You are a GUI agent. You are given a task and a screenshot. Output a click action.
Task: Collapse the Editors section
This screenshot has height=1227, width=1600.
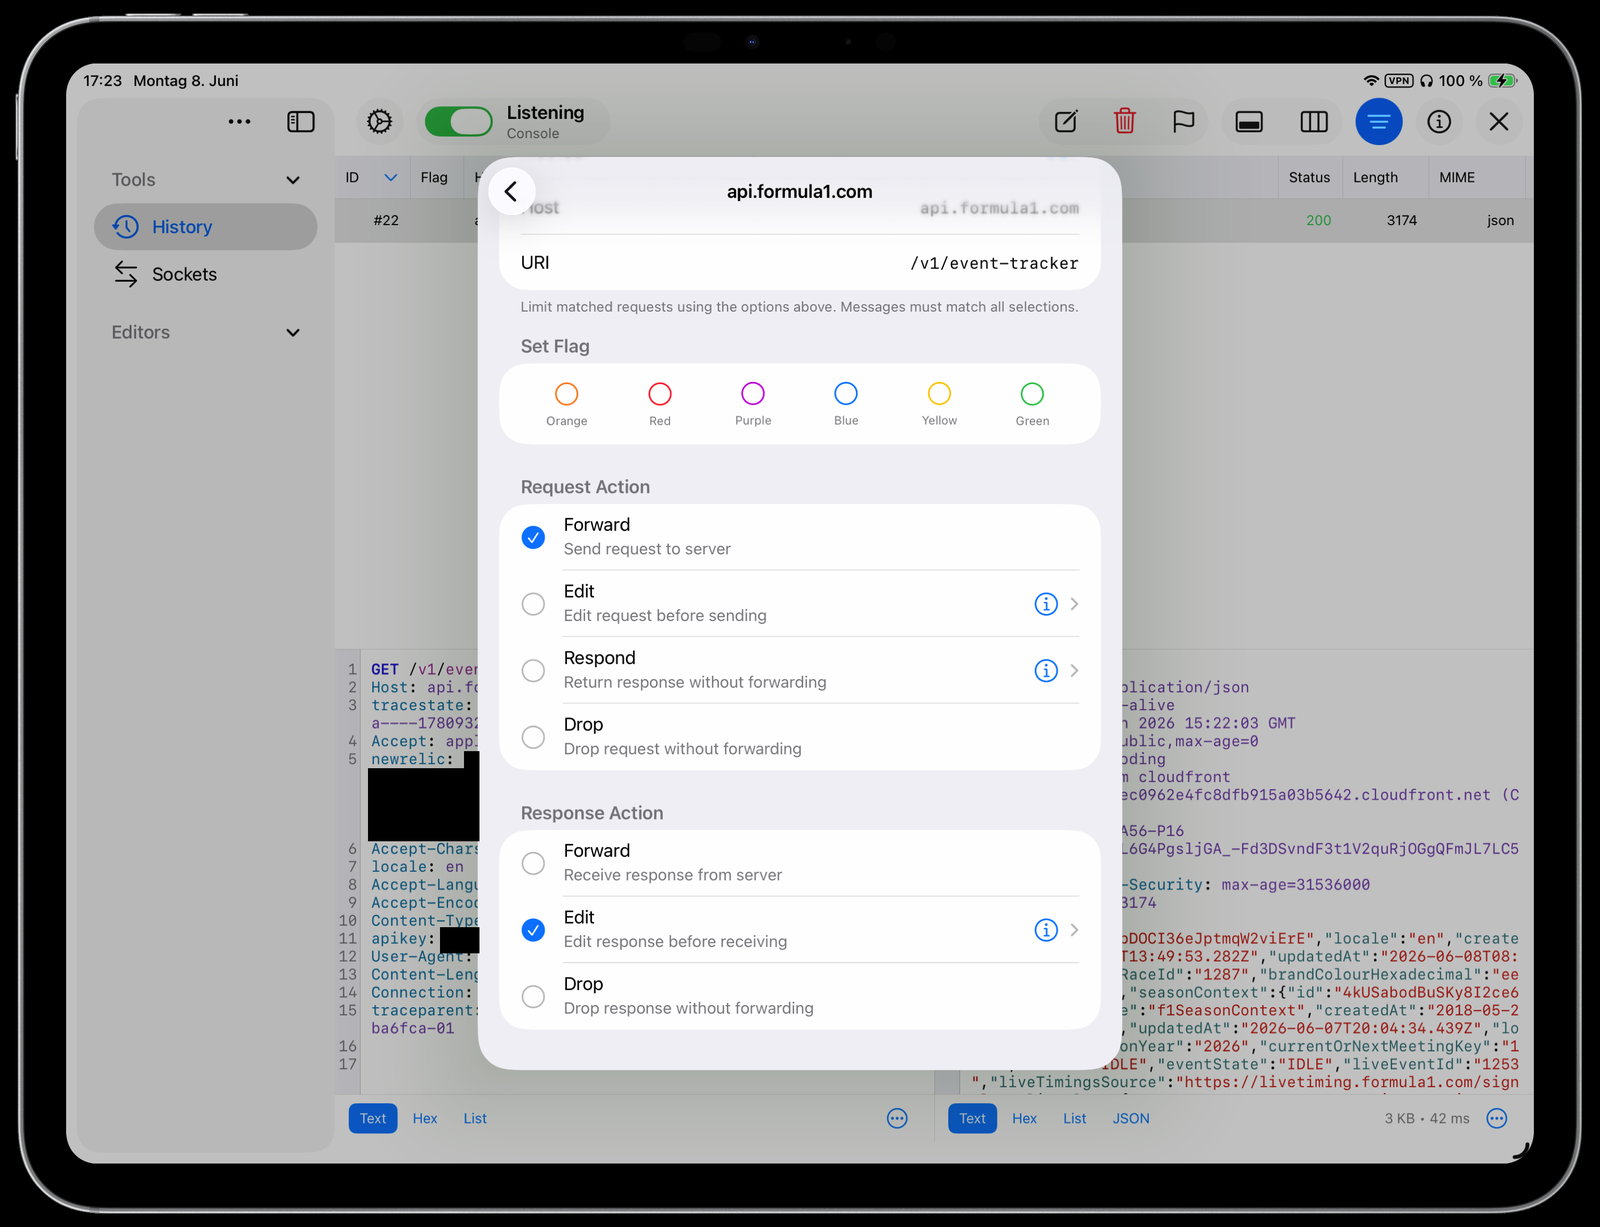click(293, 333)
